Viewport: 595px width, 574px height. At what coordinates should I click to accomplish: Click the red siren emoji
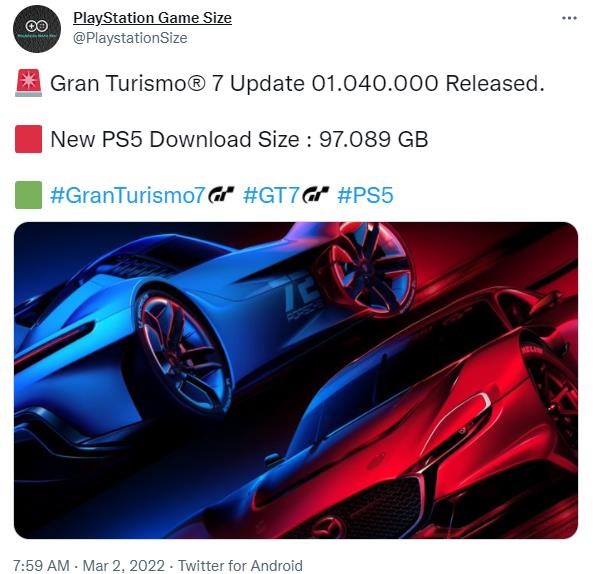tap(28, 83)
